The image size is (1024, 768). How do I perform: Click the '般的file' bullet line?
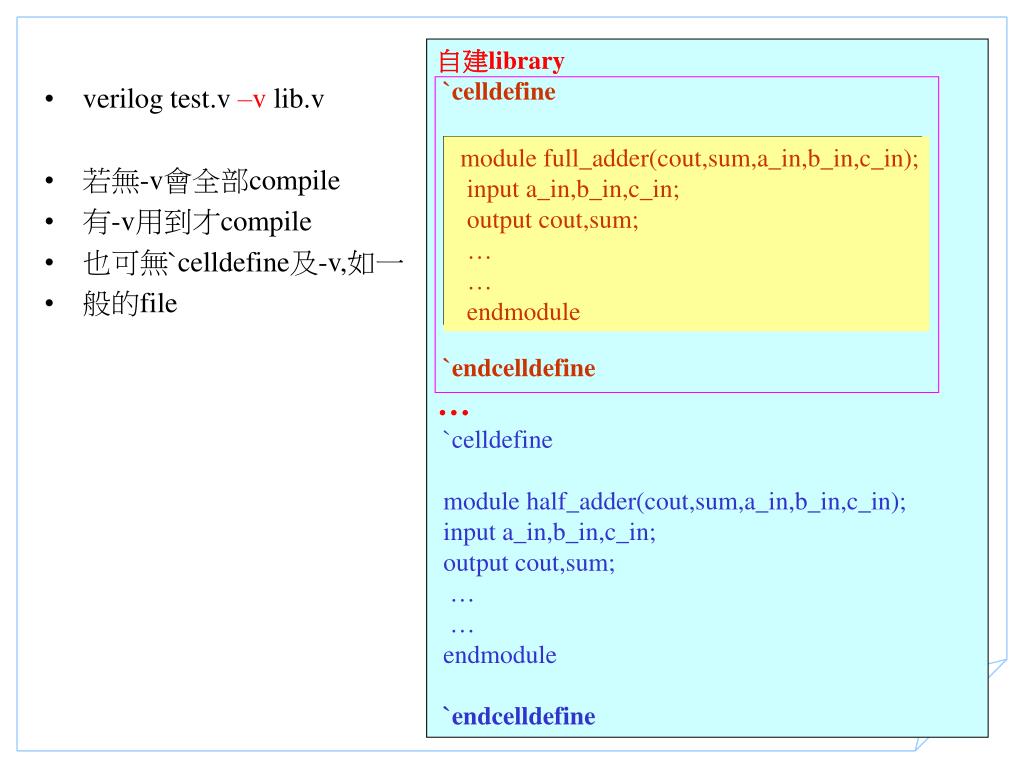[130, 304]
